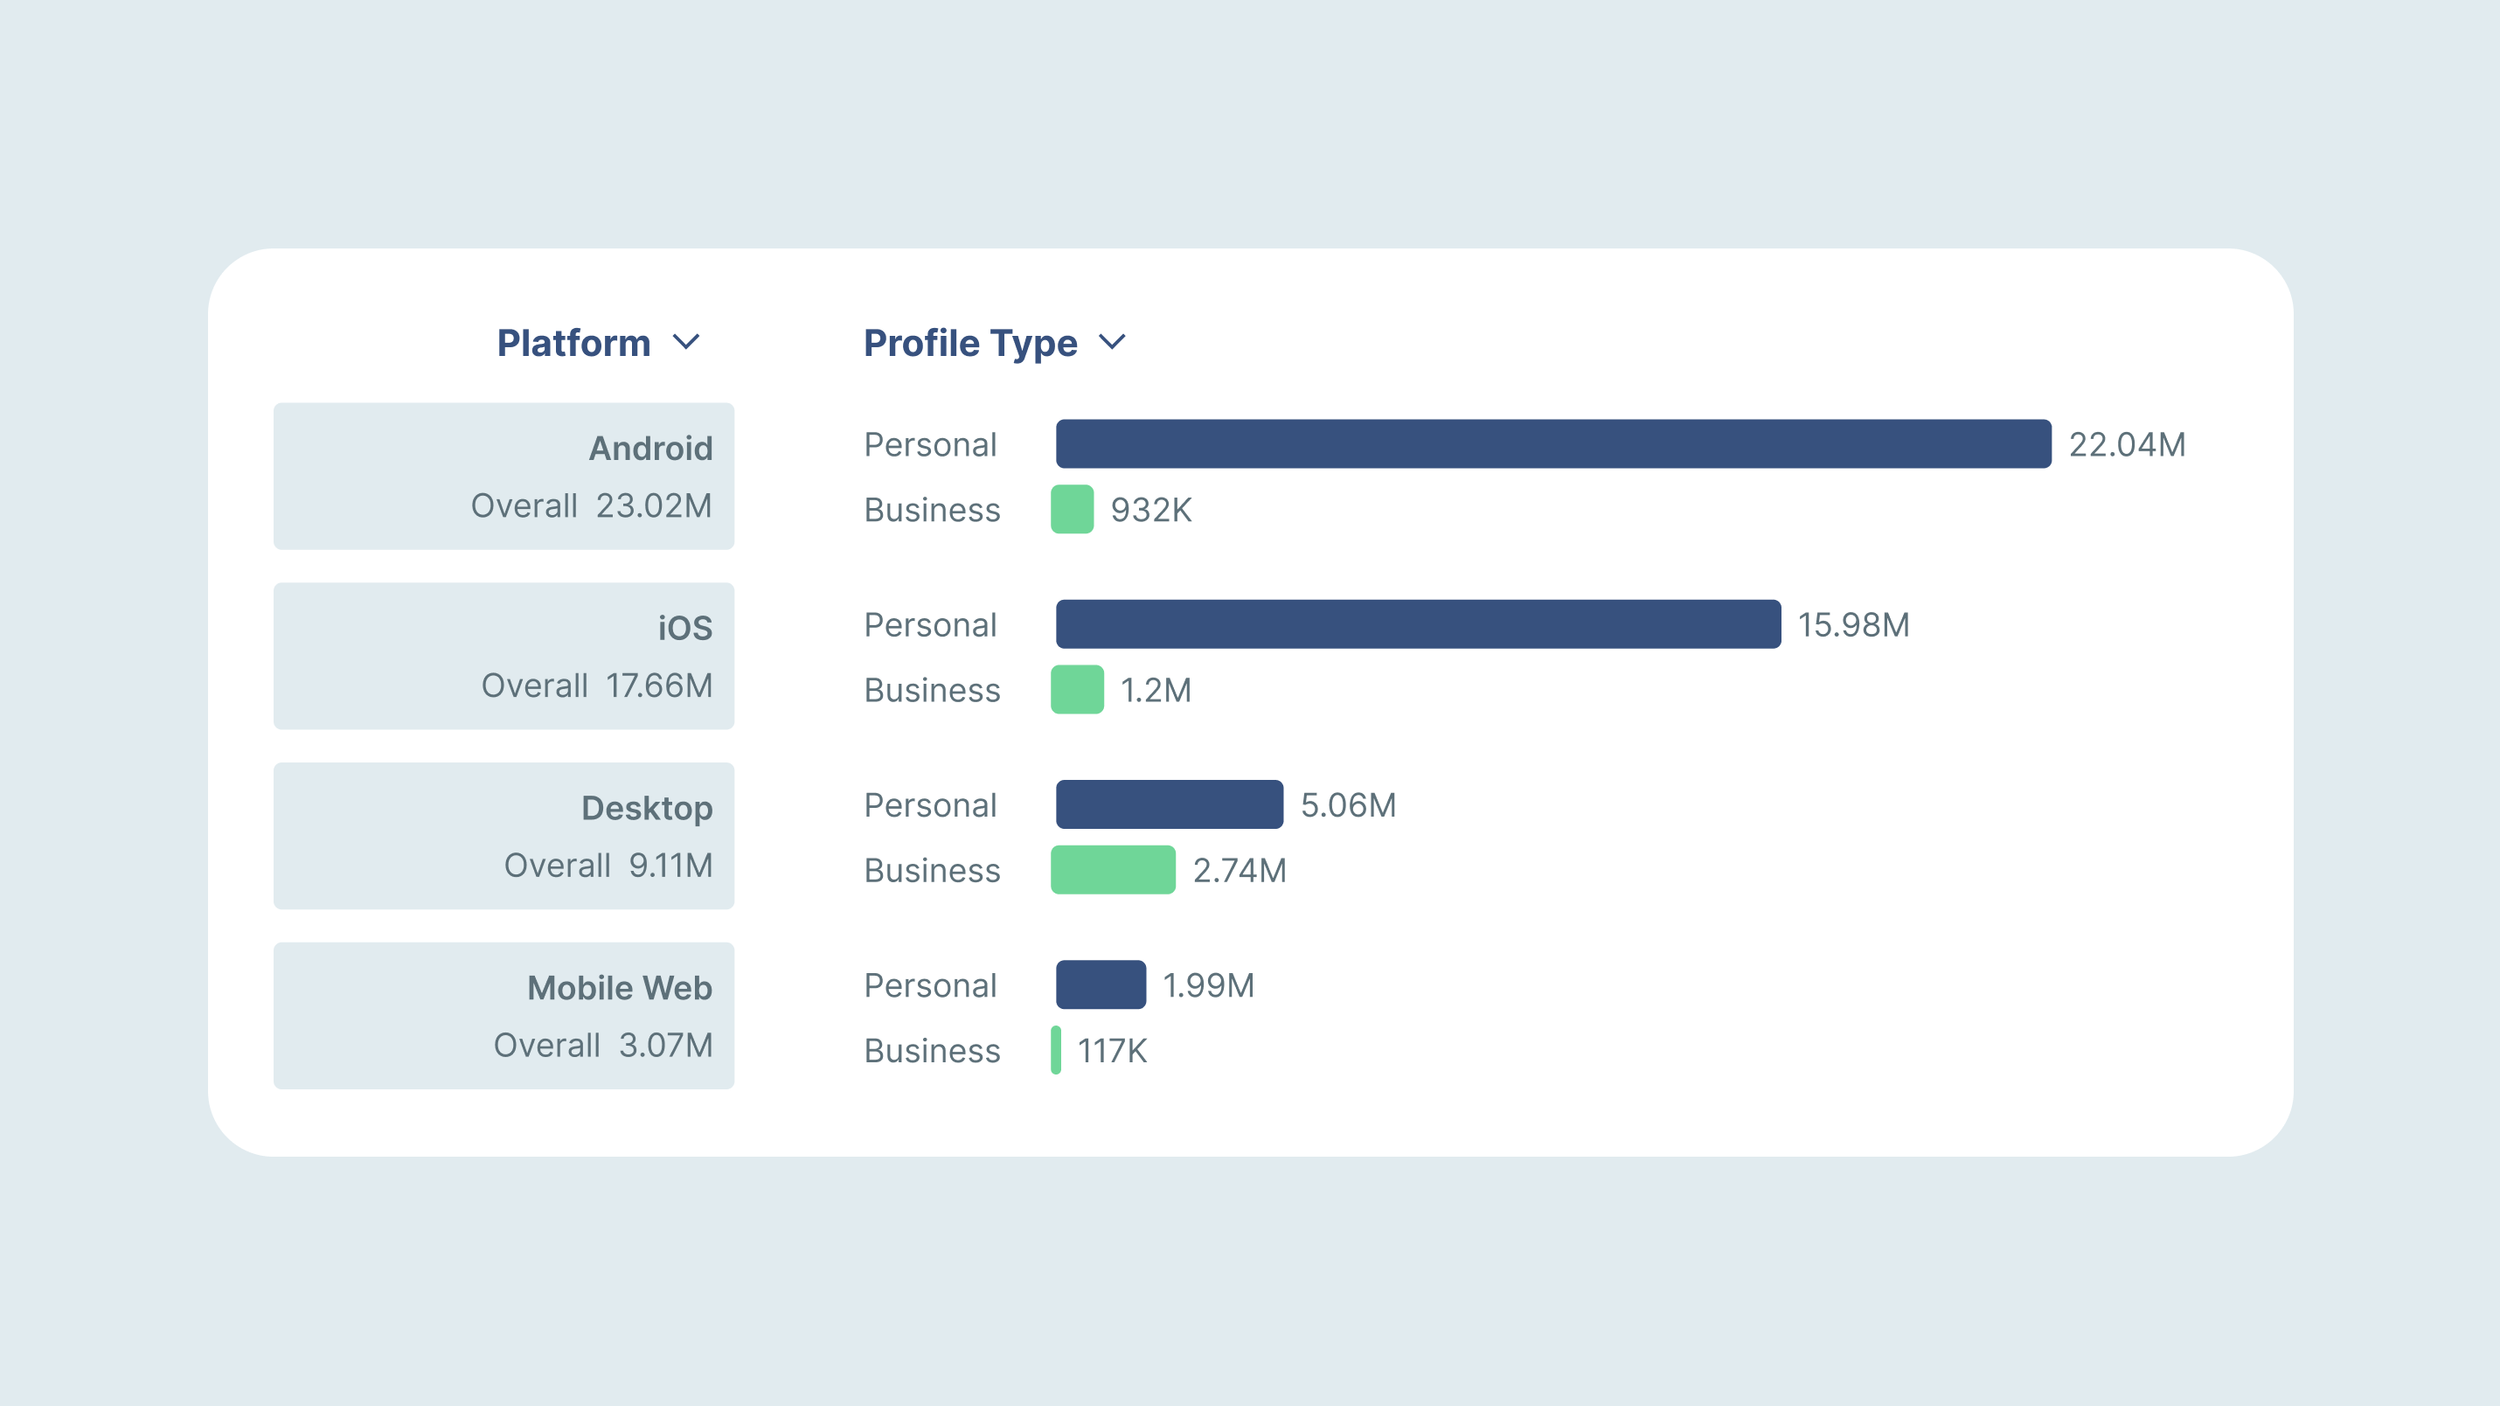Click Mobile Web Personal bar 1.99M
Image resolution: width=2500 pixels, height=1406 pixels.
coord(1101,984)
